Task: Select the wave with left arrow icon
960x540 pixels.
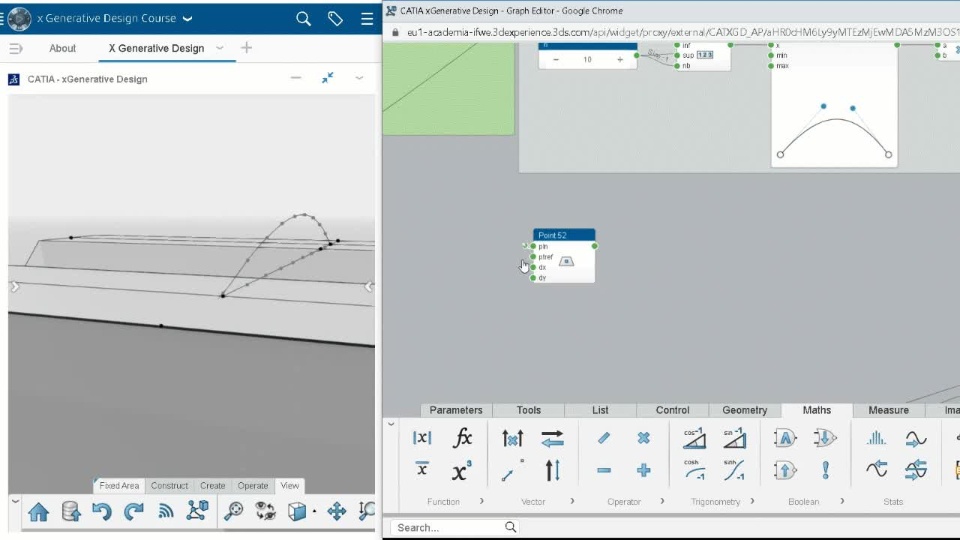Action: click(876, 470)
